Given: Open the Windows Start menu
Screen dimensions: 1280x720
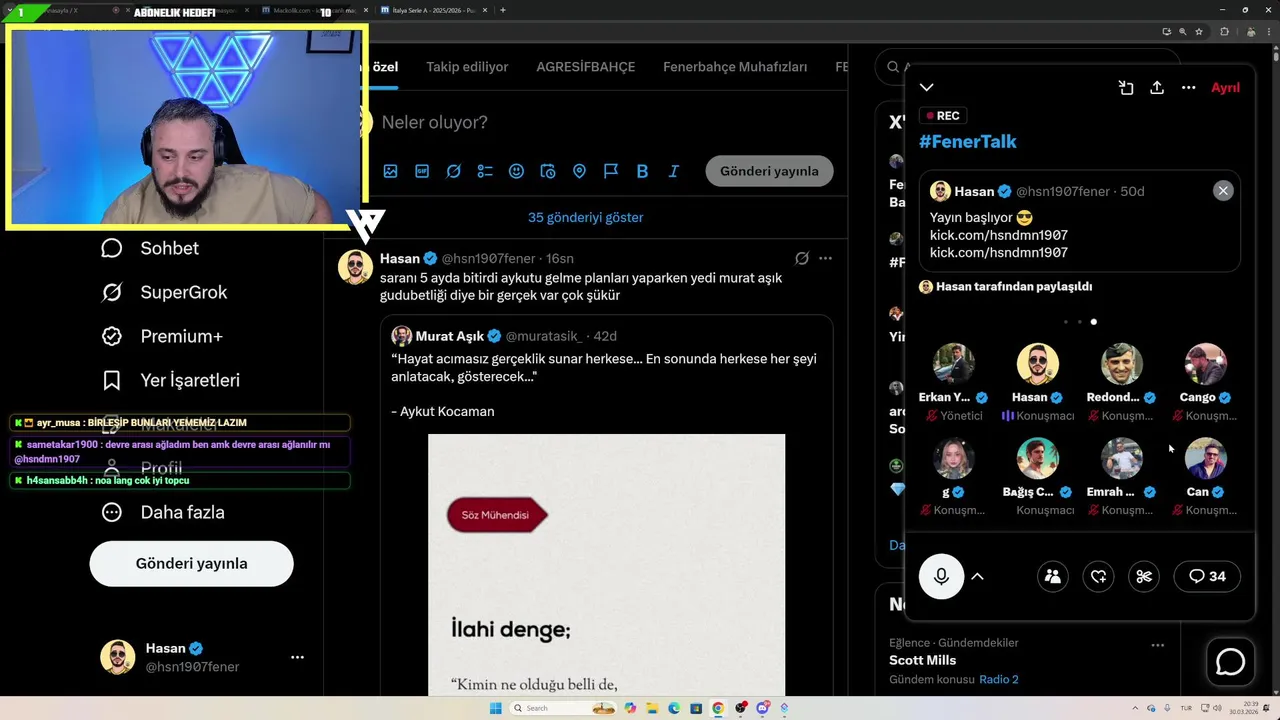Looking at the screenshot, I should (x=495, y=708).
